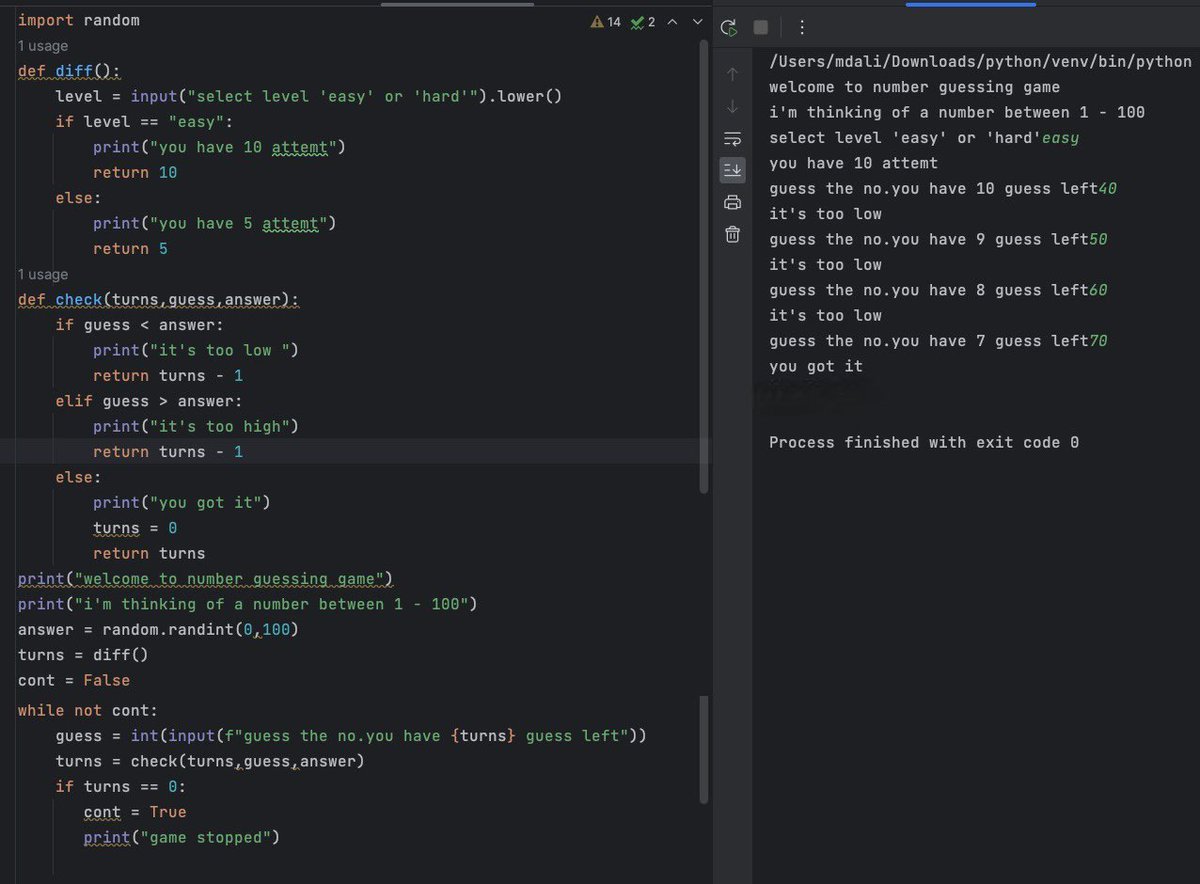This screenshot has width=1200, height=884.
Task: Clear the console with the trash icon
Action: (733, 233)
